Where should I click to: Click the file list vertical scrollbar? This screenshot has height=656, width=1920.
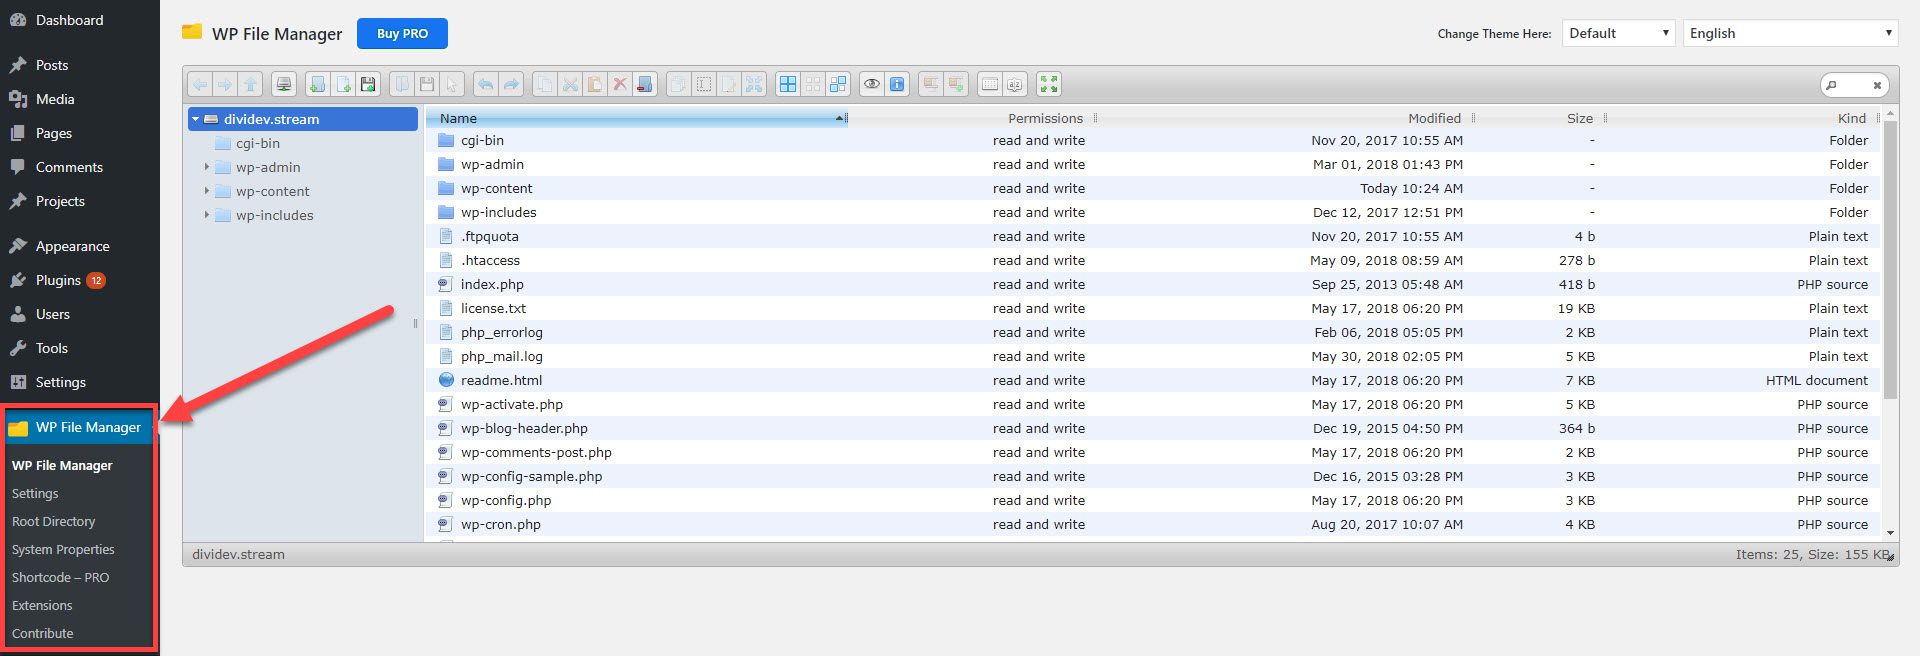click(1890, 260)
